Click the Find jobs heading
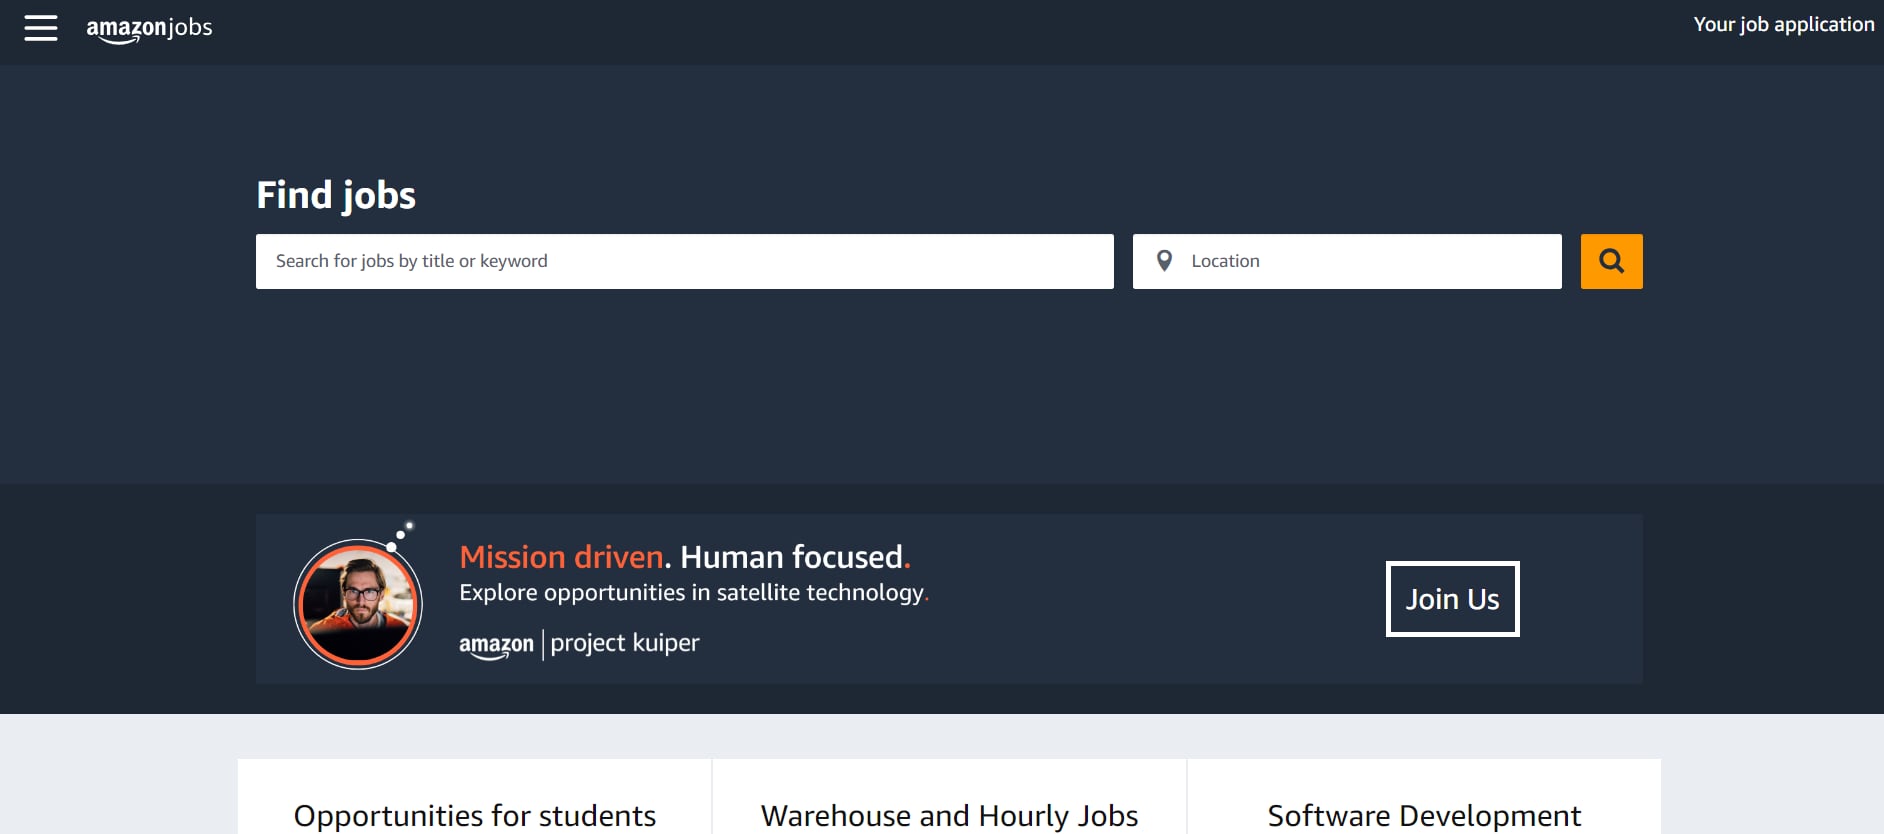 [x=336, y=195]
